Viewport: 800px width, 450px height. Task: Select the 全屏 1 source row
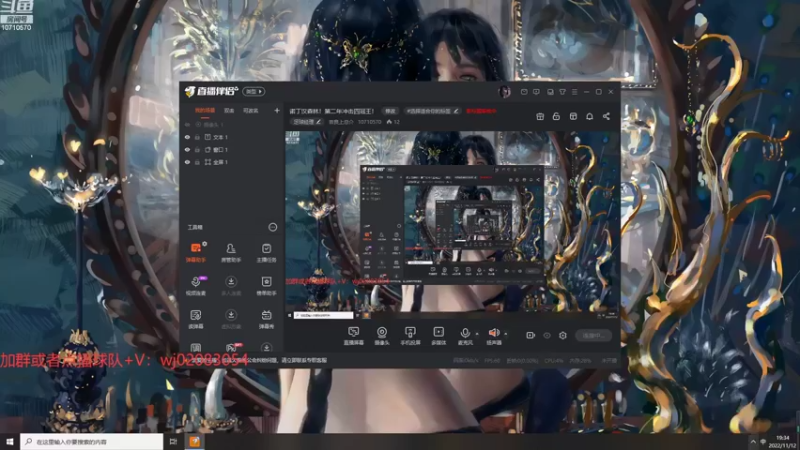click(232, 162)
